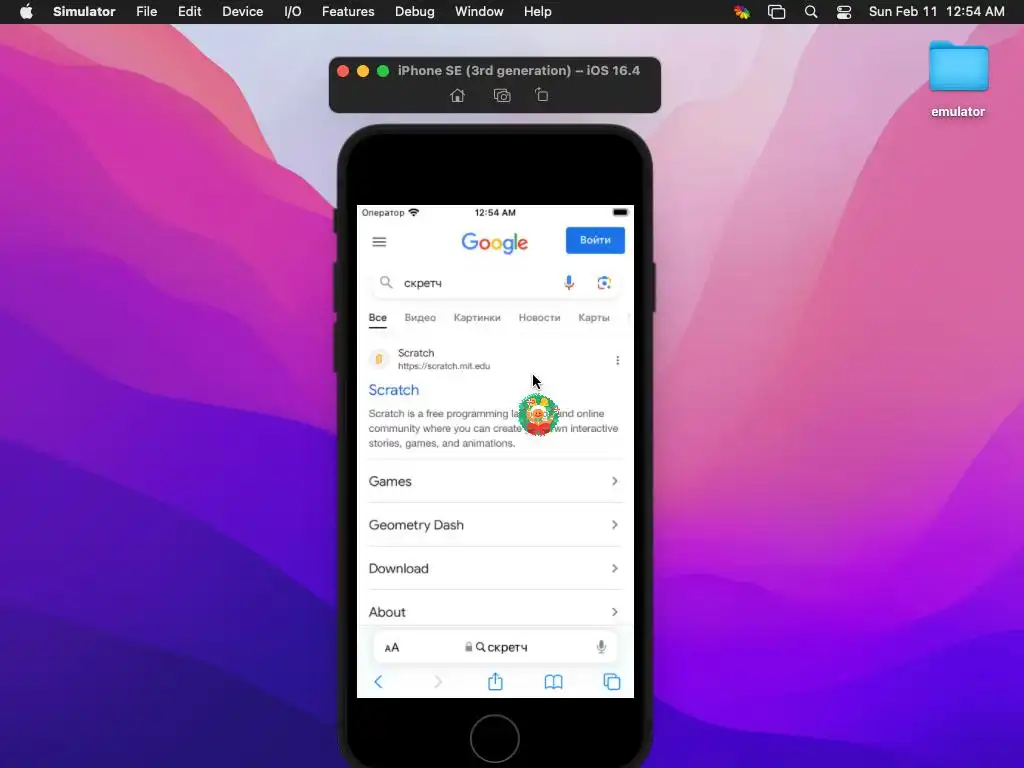Switch to the Картинки tab
Screen dimensions: 1024x768
point(477,317)
